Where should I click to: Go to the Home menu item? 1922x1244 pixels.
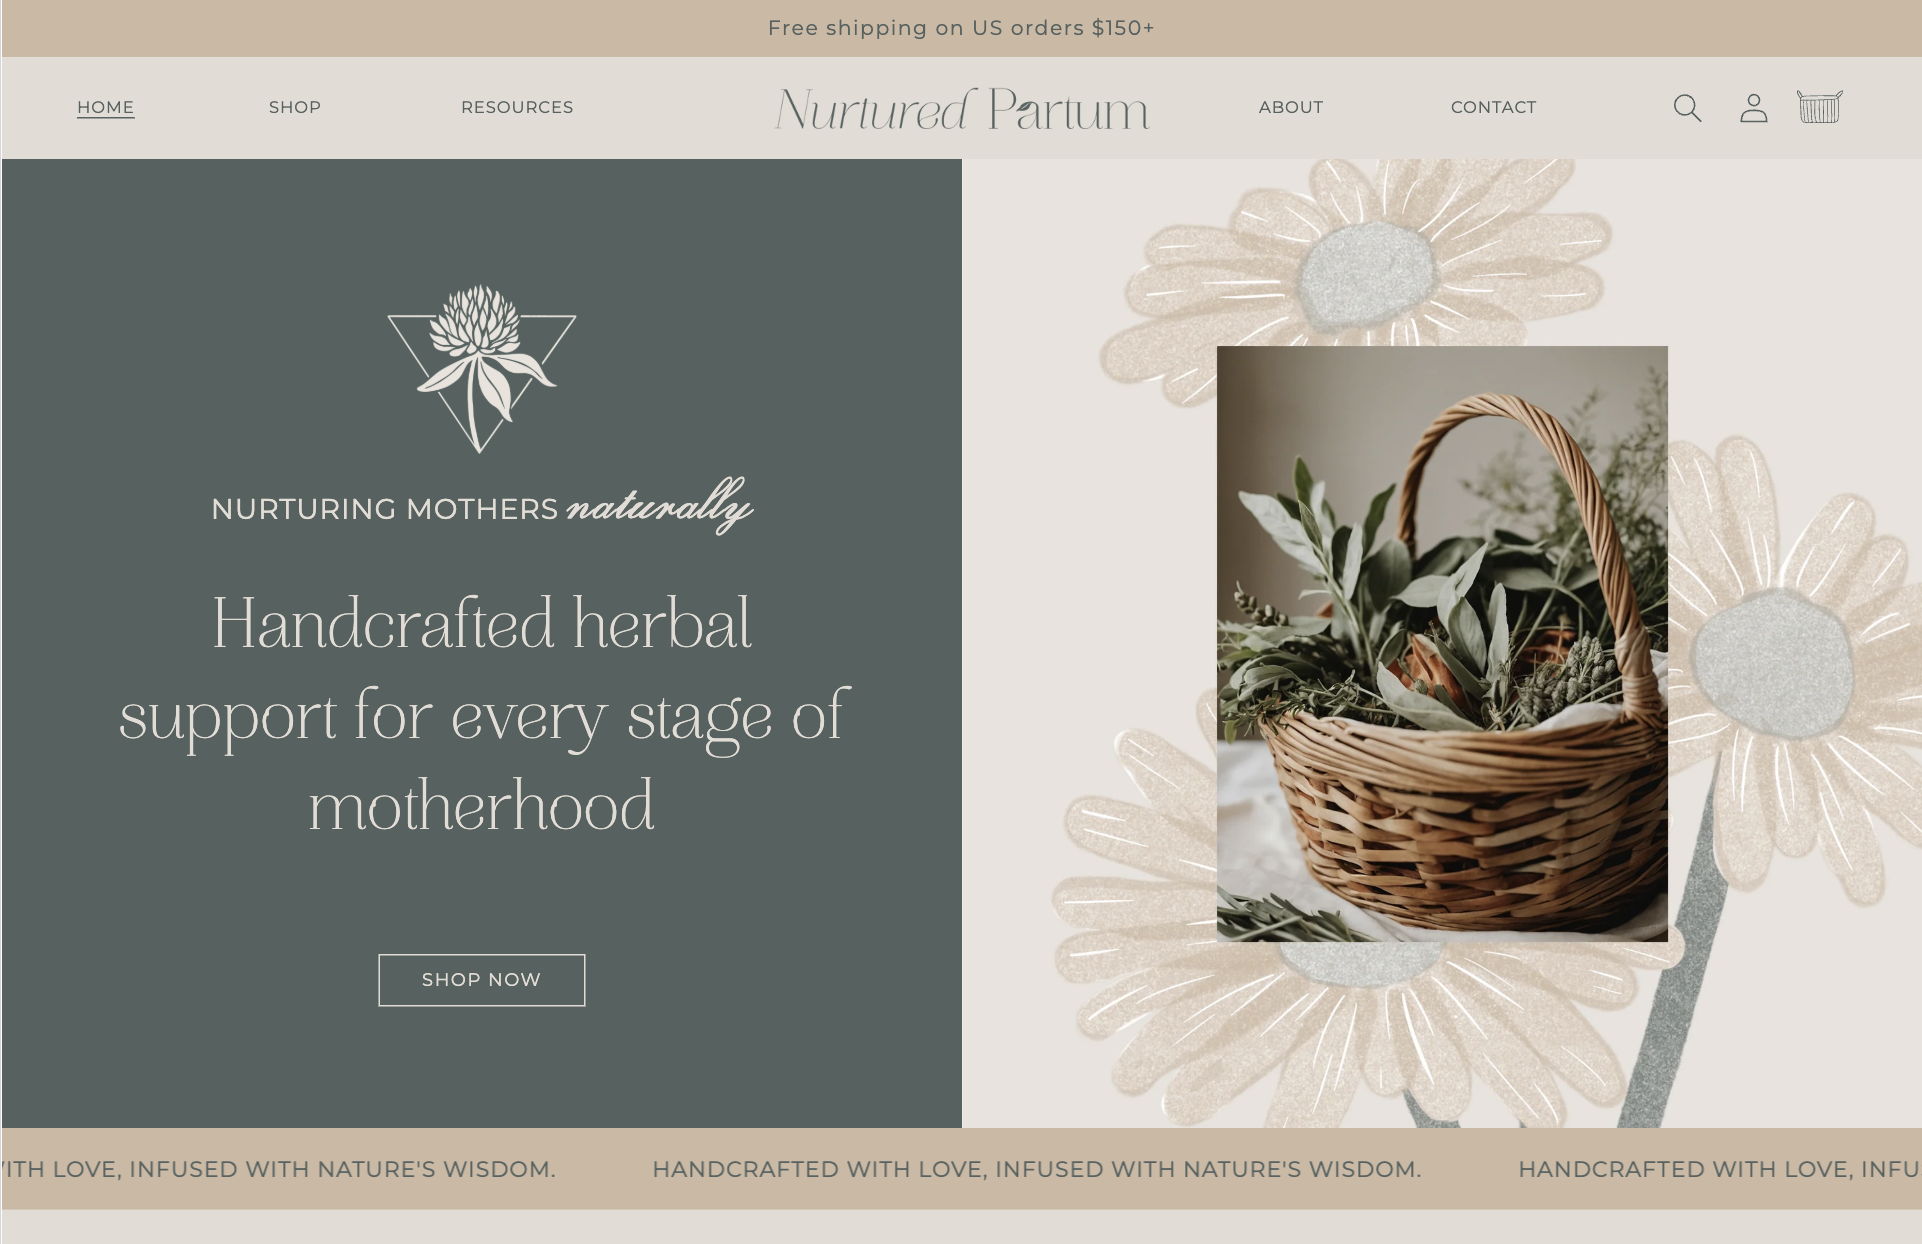click(106, 107)
